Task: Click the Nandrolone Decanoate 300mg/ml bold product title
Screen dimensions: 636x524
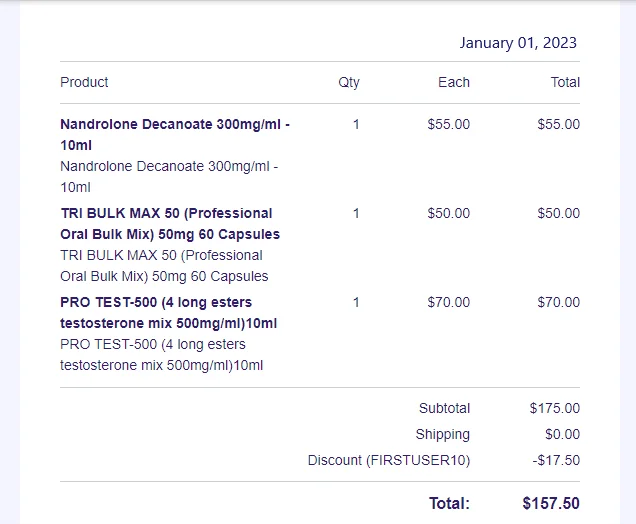Action: (x=175, y=135)
